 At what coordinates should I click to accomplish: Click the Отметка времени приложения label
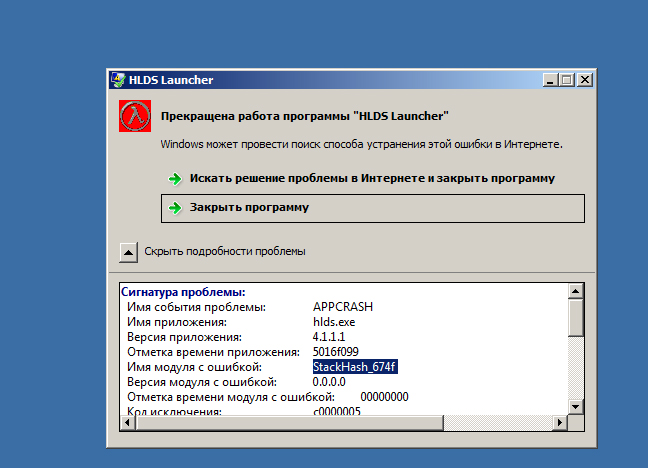[x=213, y=352]
